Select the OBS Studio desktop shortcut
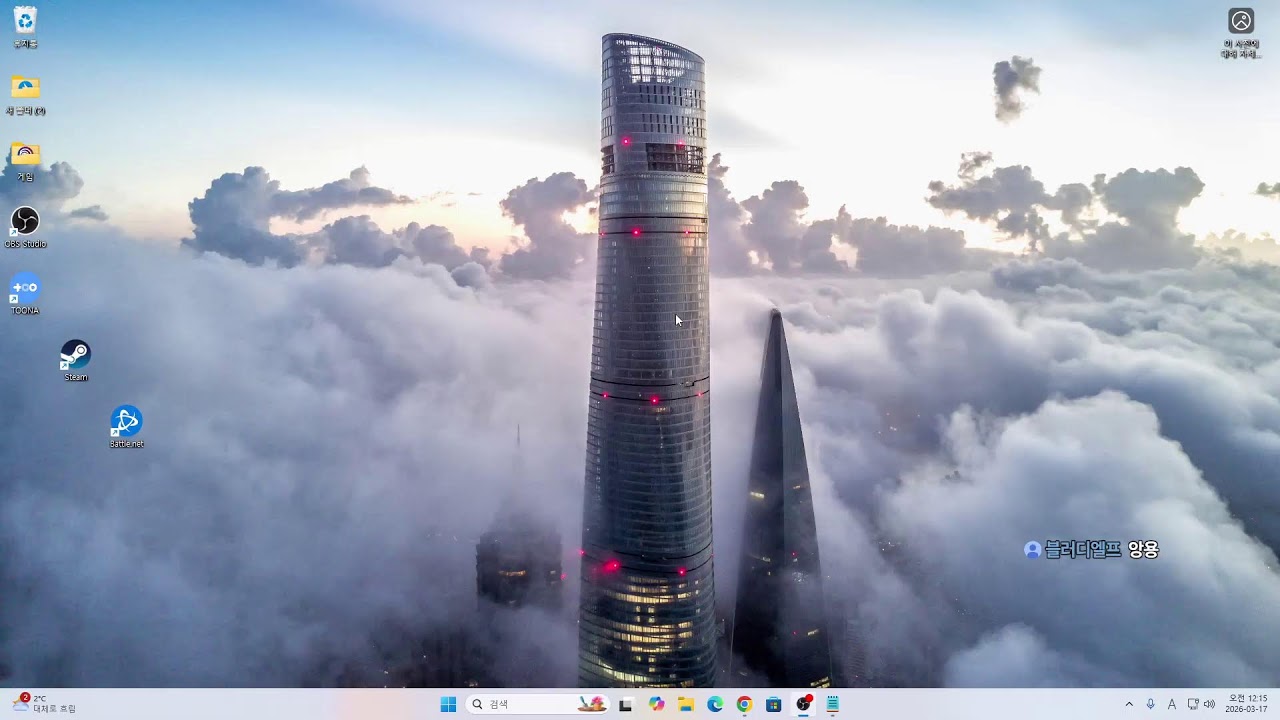Image resolution: width=1280 pixels, height=720 pixels. pos(25,227)
